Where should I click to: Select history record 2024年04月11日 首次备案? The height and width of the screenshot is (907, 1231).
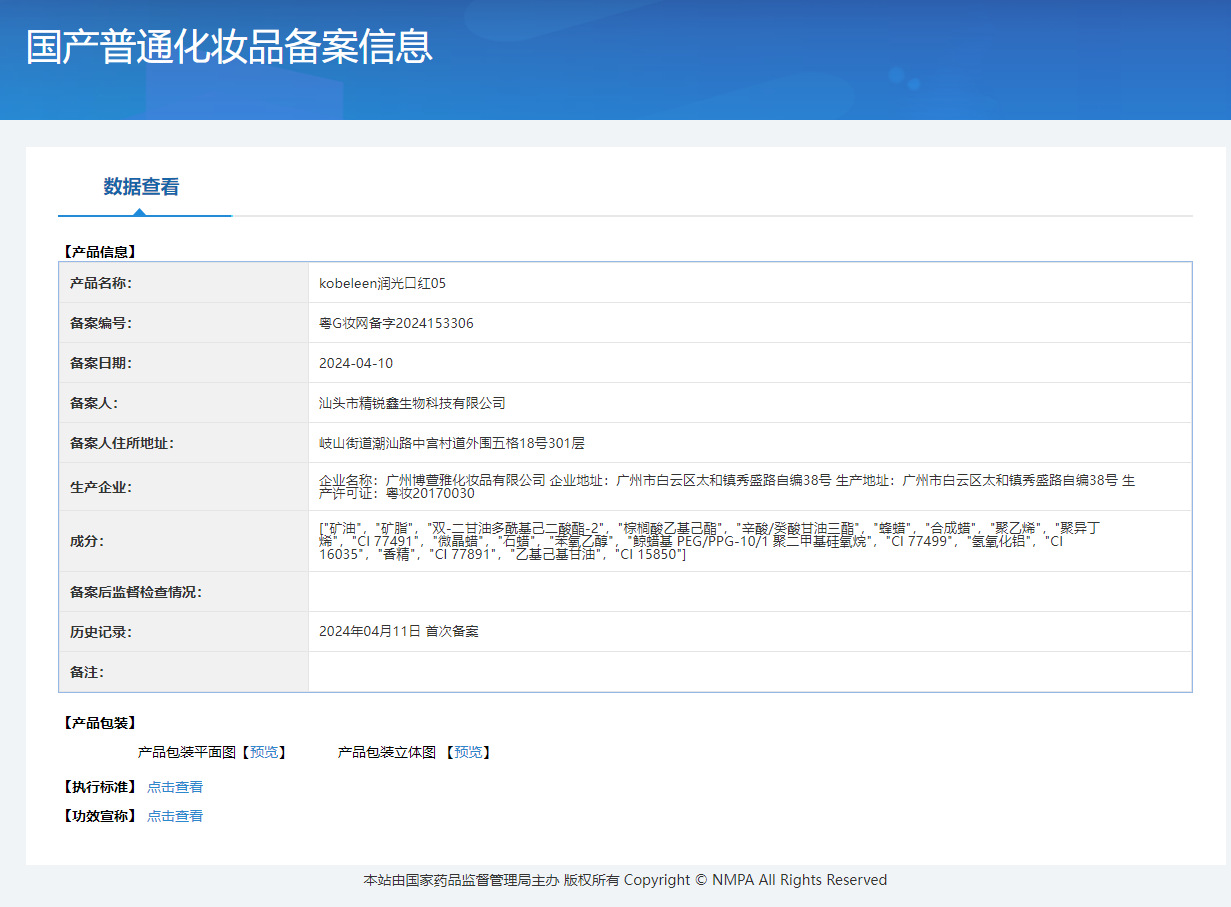(399, 632)
